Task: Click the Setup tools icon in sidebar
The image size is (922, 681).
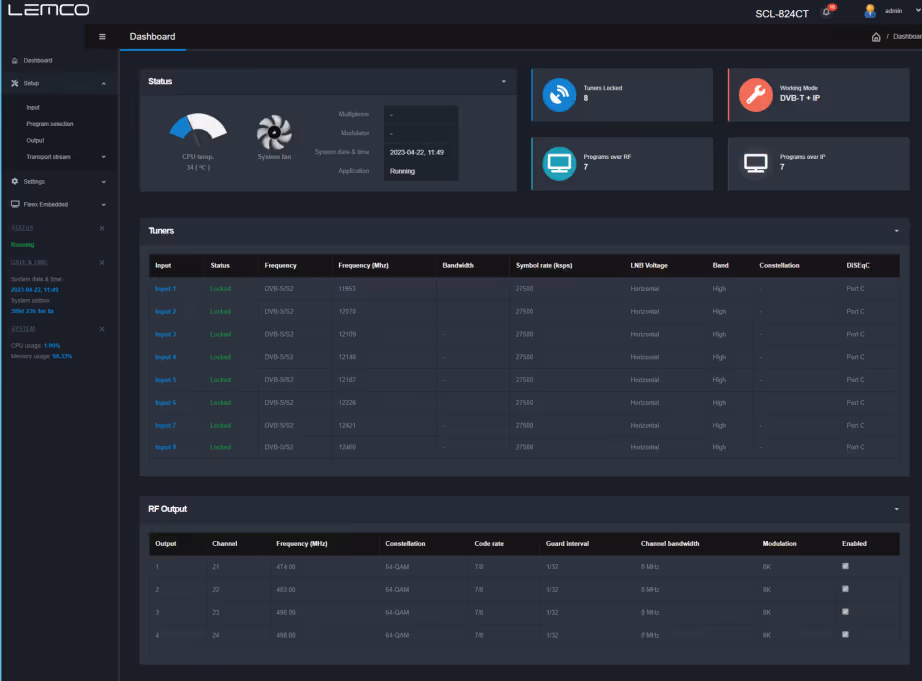Action: pos(15,84)
